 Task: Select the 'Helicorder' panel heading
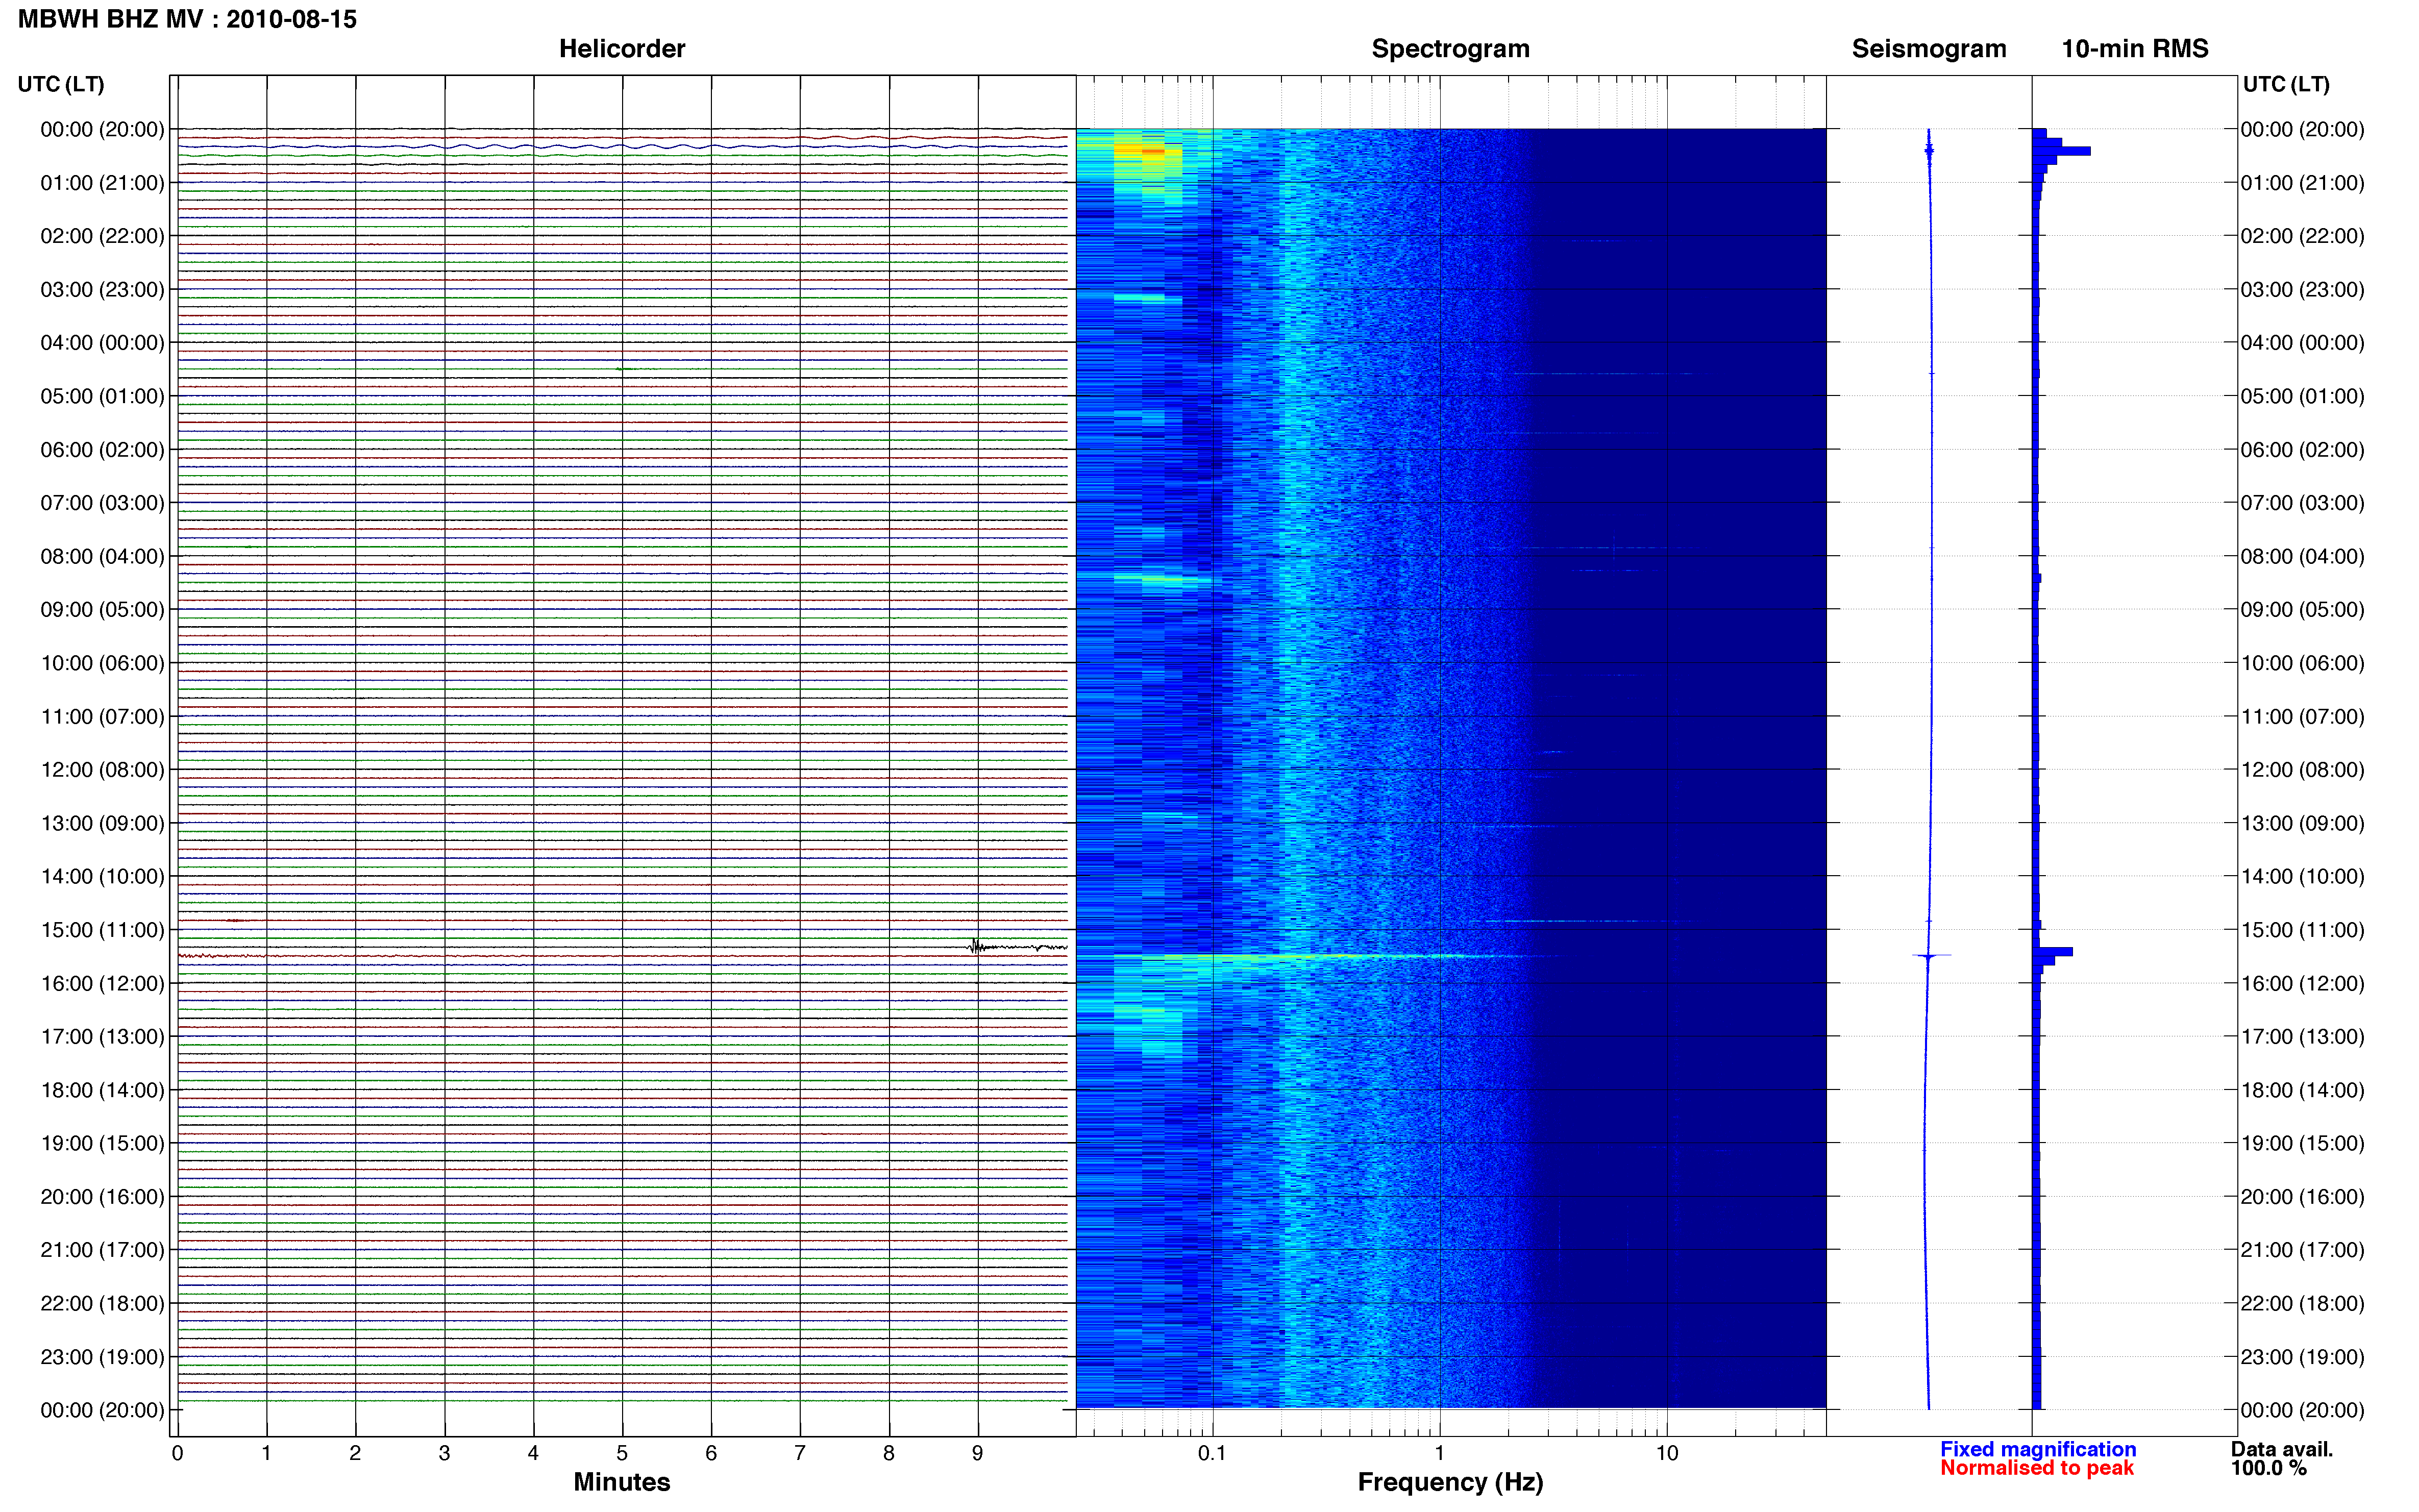click(x=622, y=49)
